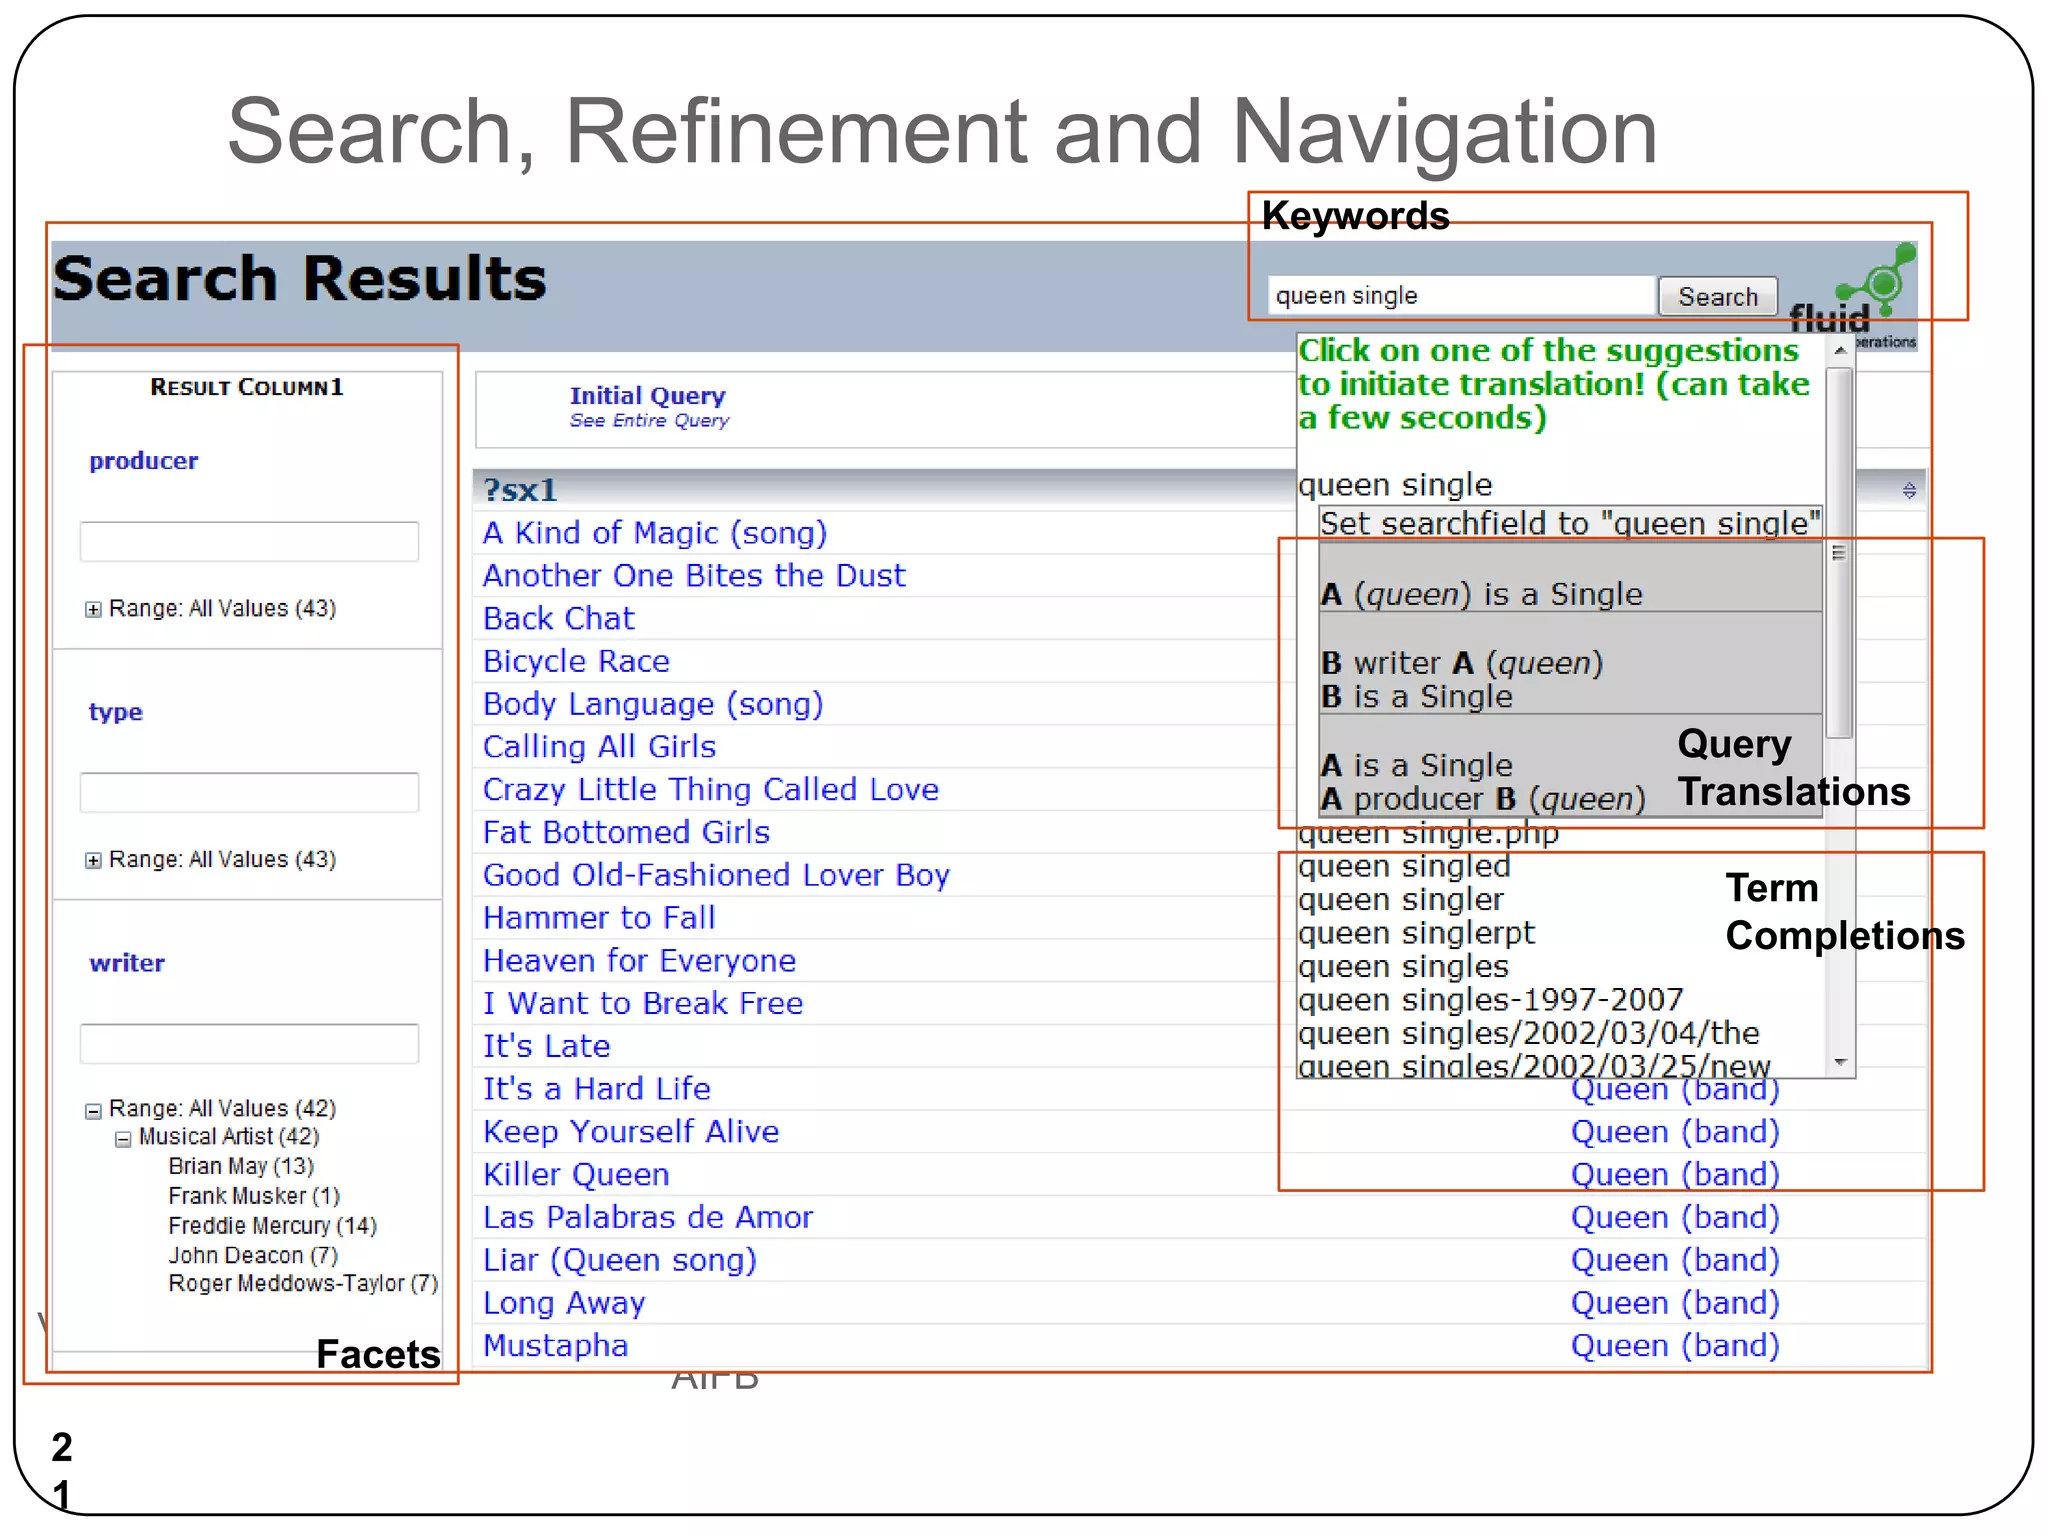Click the queen single keyword input field
Image resolution: width=2048 pixels, height=1536 pixels.
click(1462, 296)
